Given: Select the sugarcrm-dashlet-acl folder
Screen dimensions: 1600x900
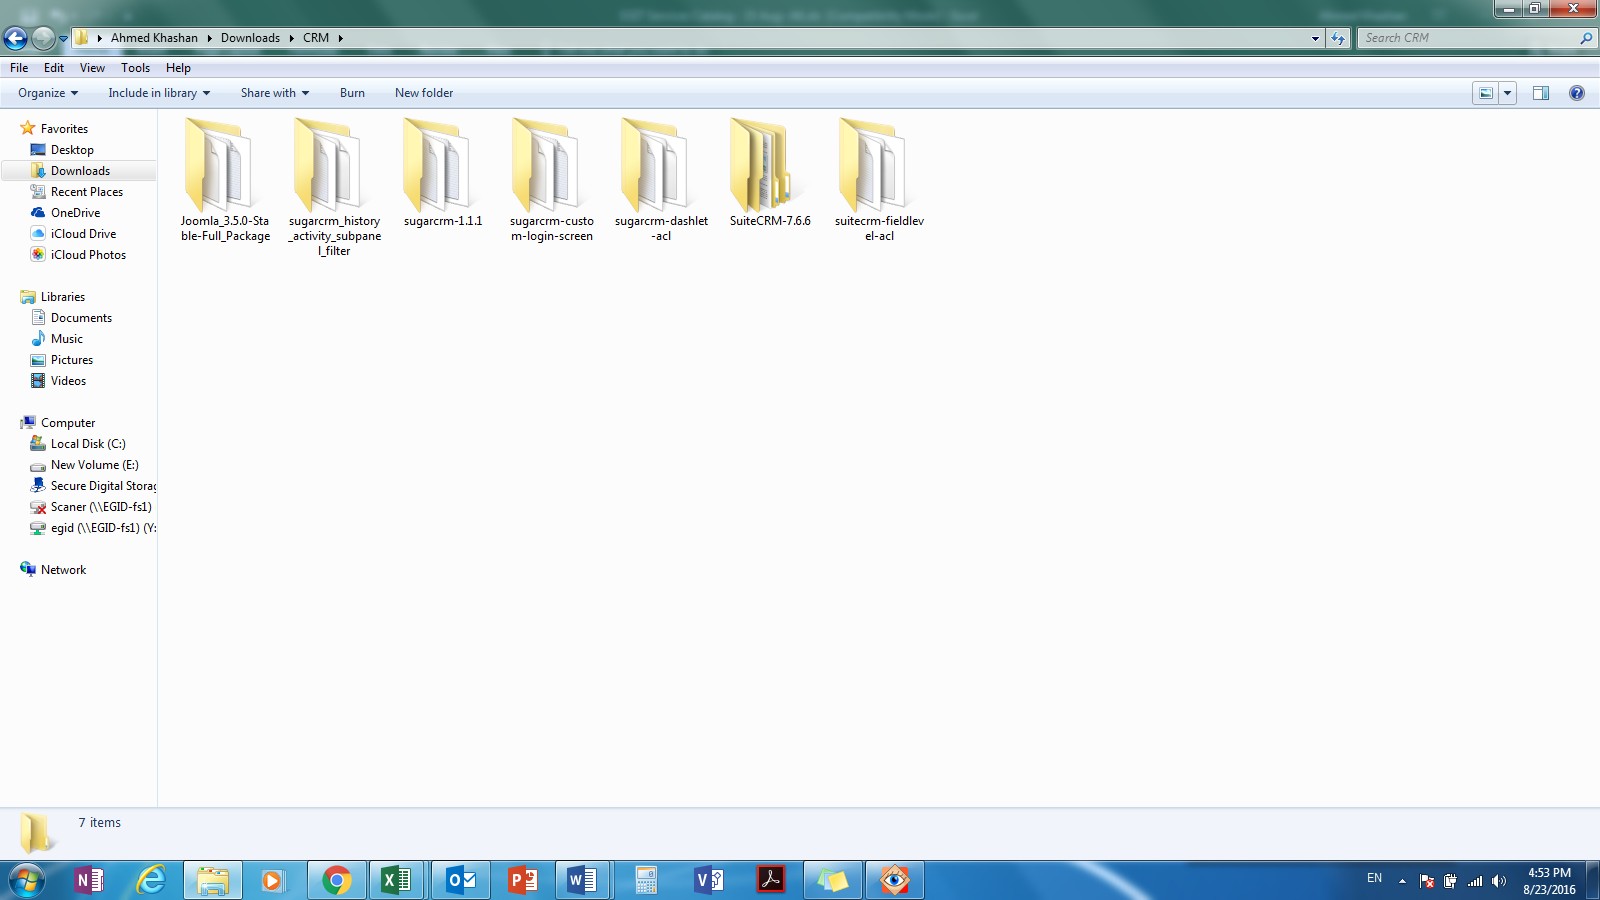Looking at the screenshot, I should [x=661, y=180].
